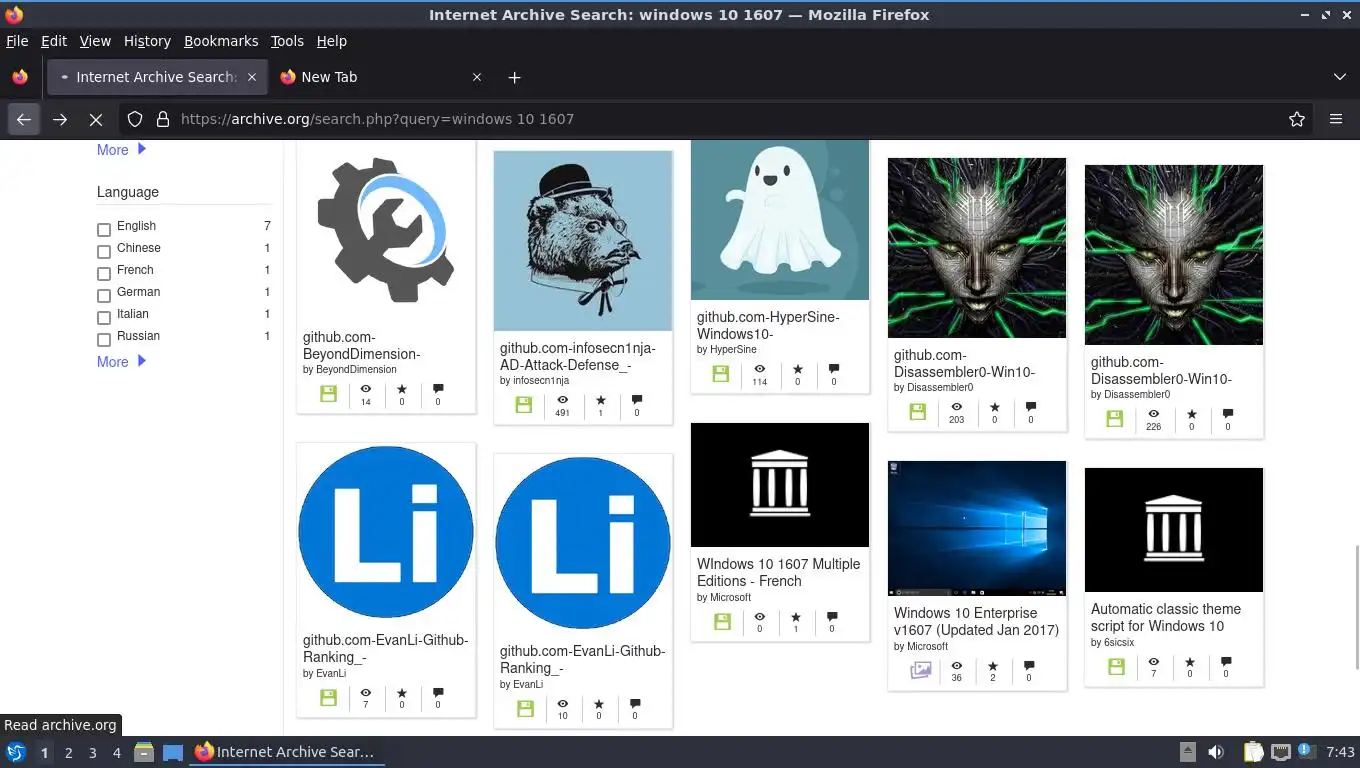Open WIndows 10 1607 Multiple Editions - French
Screen dimensions: 1360x768
[x=778, y=572]
